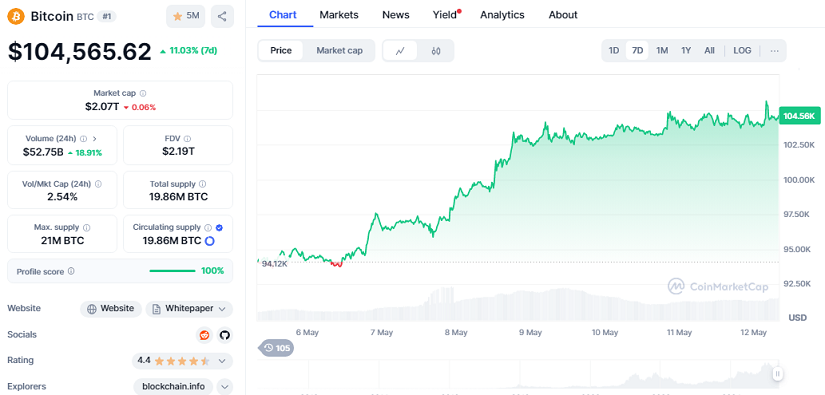Click the 100.00K price axis label
825x395 pixels.
pyautogui.click(x=799, y=180)
